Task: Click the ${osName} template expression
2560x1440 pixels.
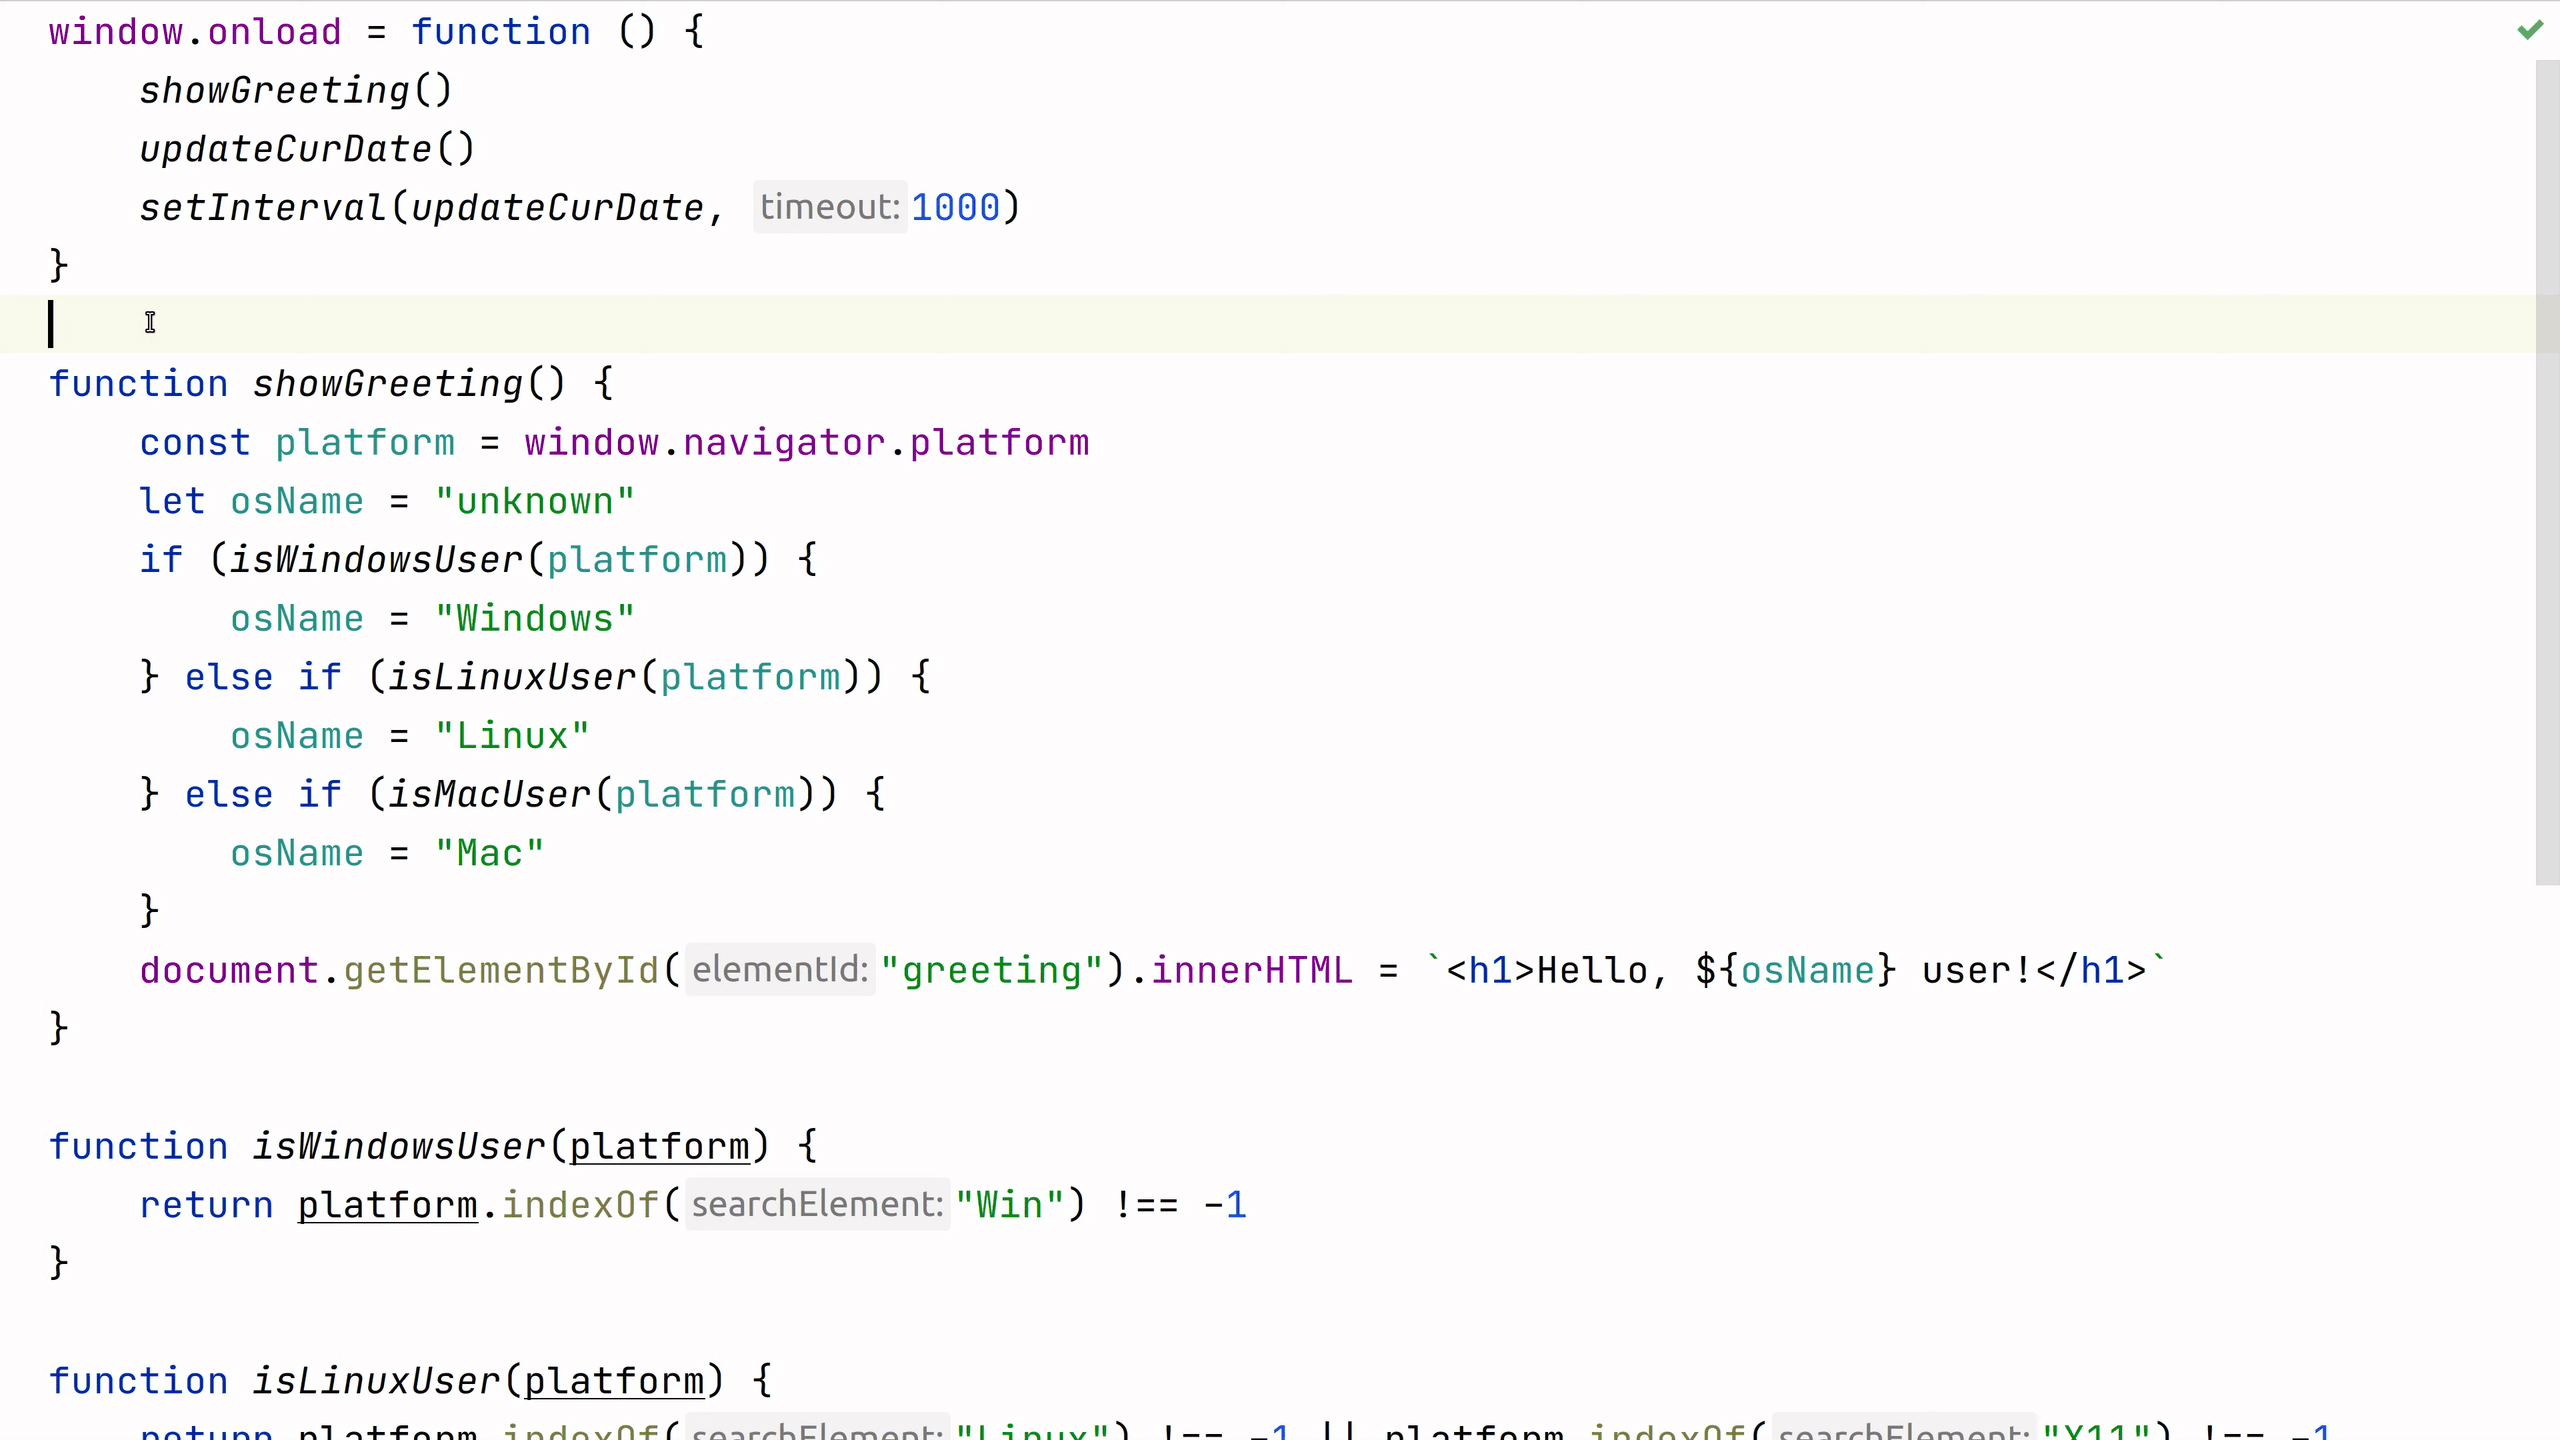Action: click(1795, 970)
